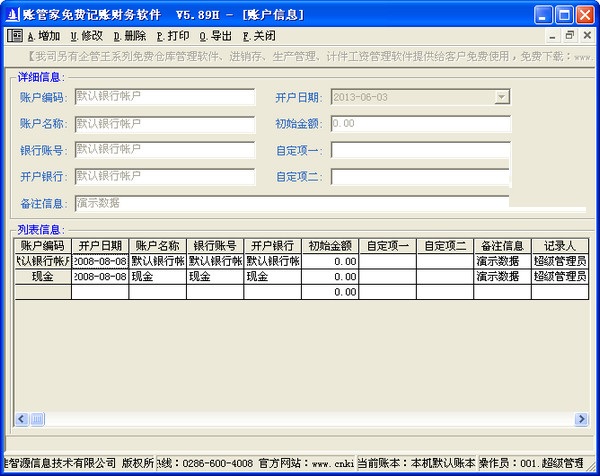Click the inner window minimize button
The width and height of the screenshot is (600, 476).
click(552, 36)
